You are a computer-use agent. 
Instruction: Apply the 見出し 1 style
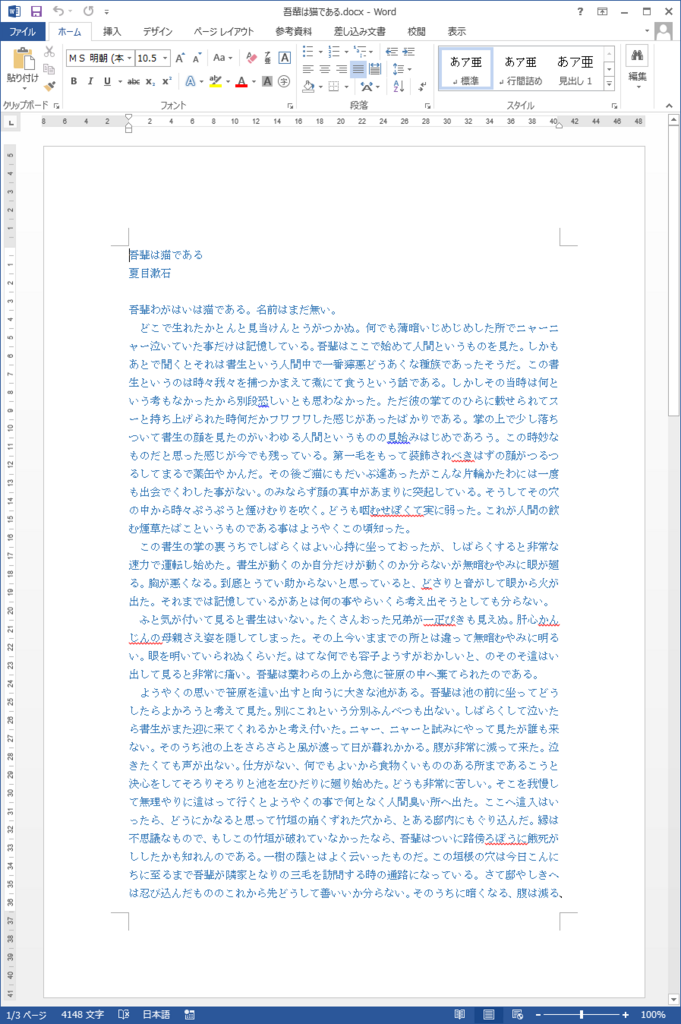click(575, 69)
